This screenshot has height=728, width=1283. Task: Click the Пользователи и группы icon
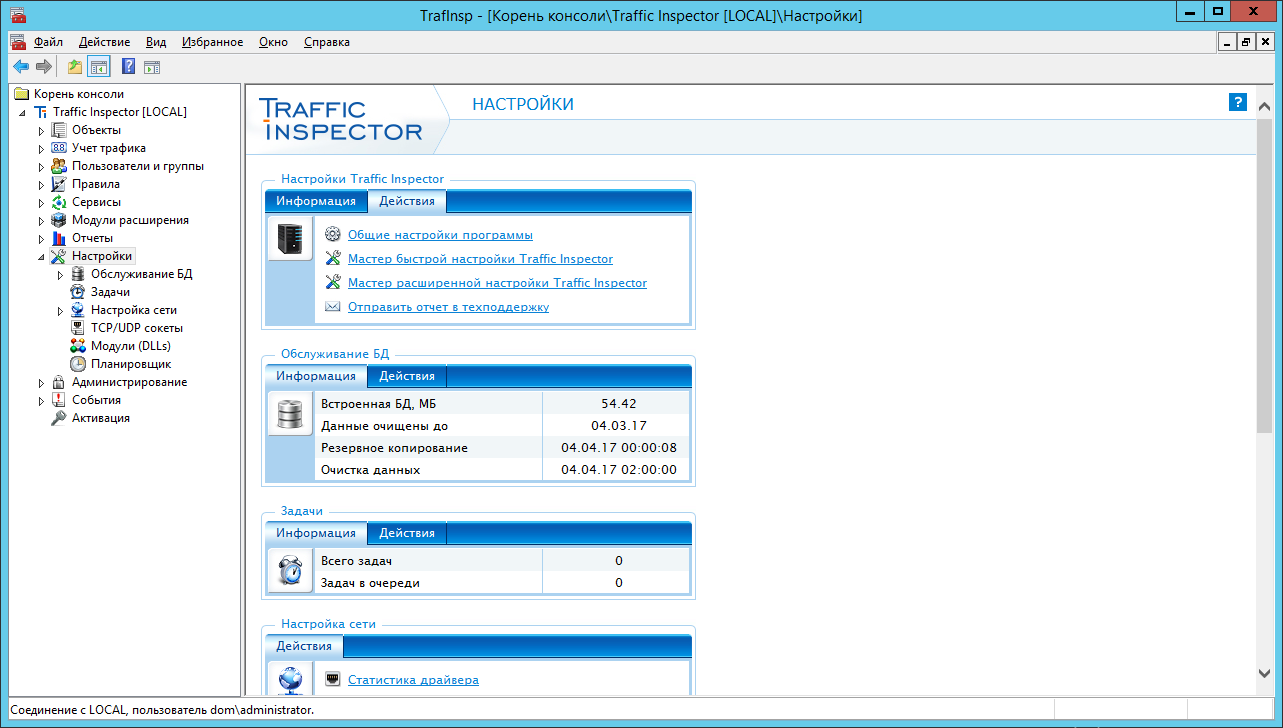point(59,166)
